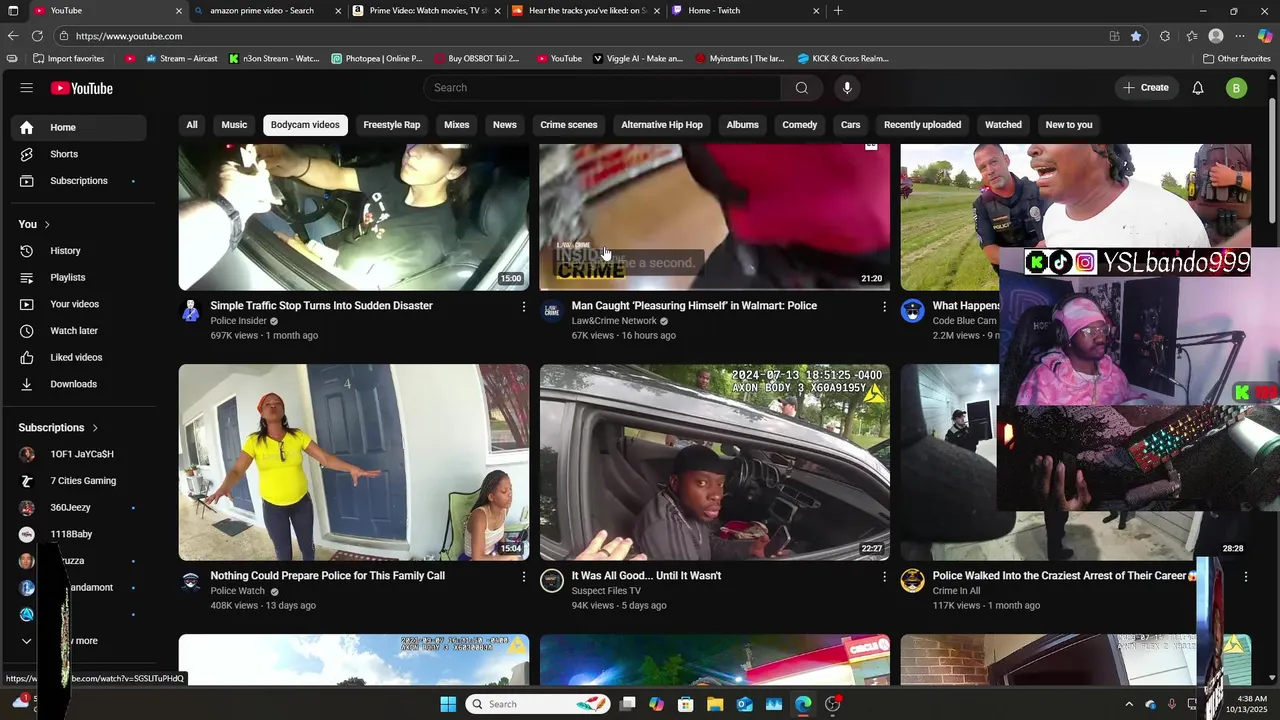Viewport: 1280px width, 720px height.
Task: Open KICK & Cross Realm bookmark
Action: tap(843, 58)
